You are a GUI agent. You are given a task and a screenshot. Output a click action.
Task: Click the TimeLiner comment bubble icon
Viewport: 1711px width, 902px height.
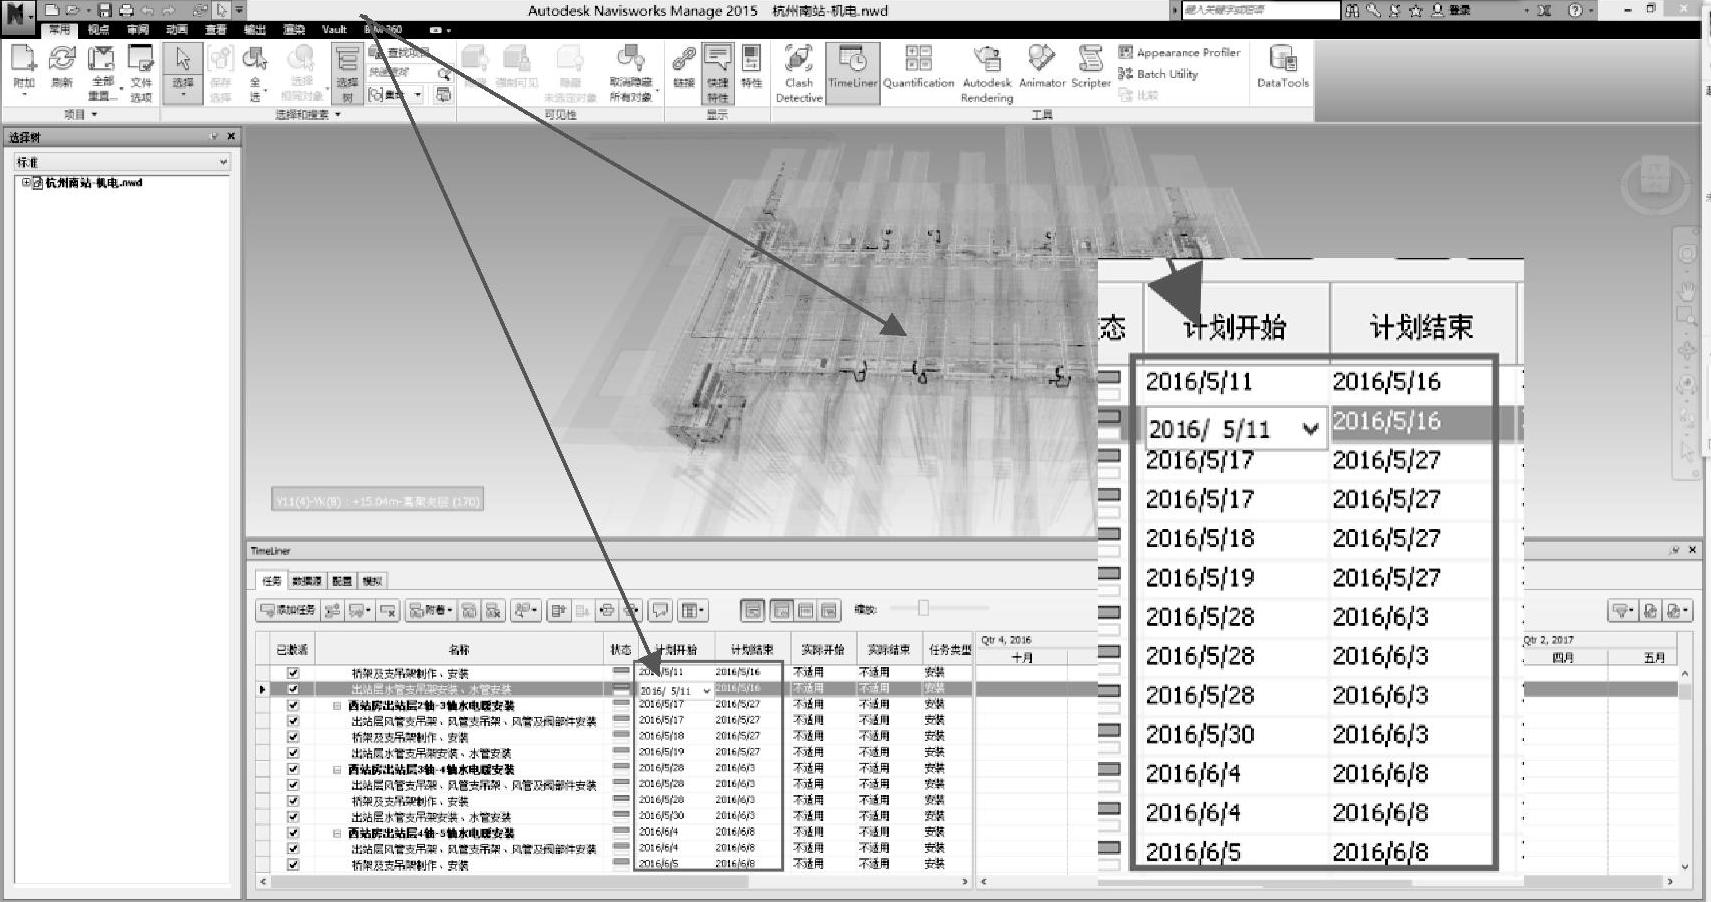point(660,610)
